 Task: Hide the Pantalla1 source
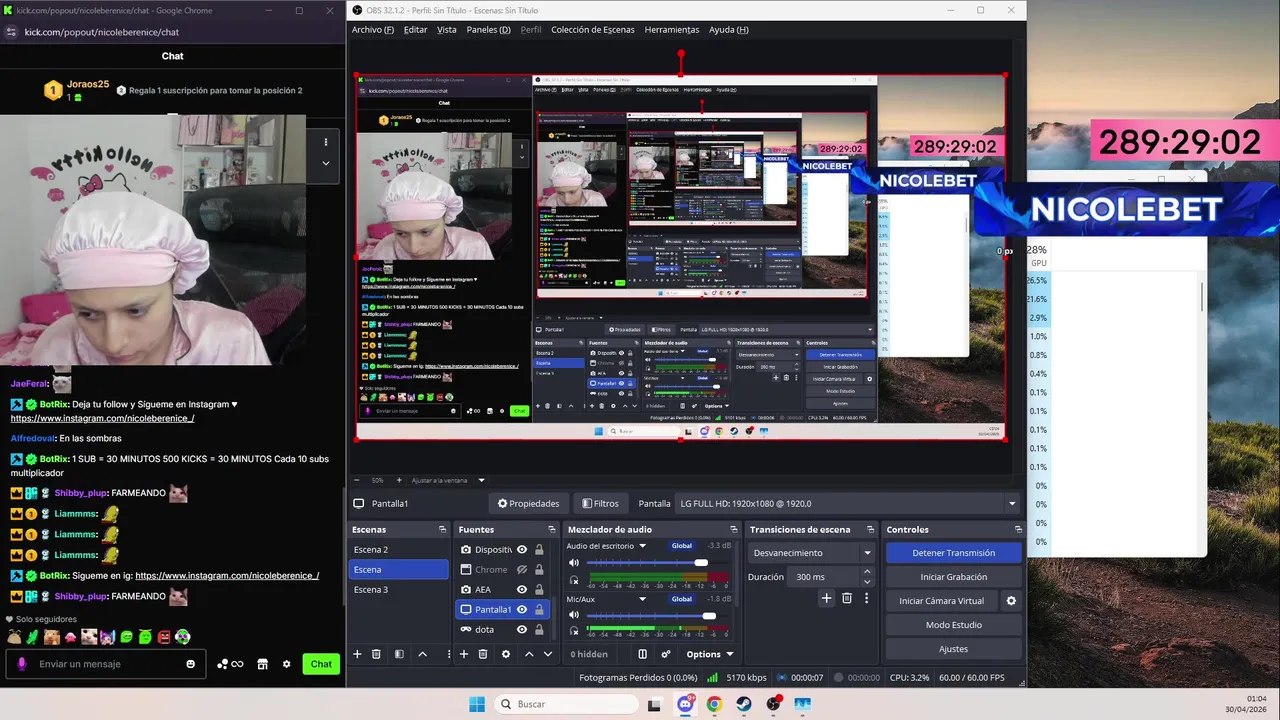click(522, 609)
